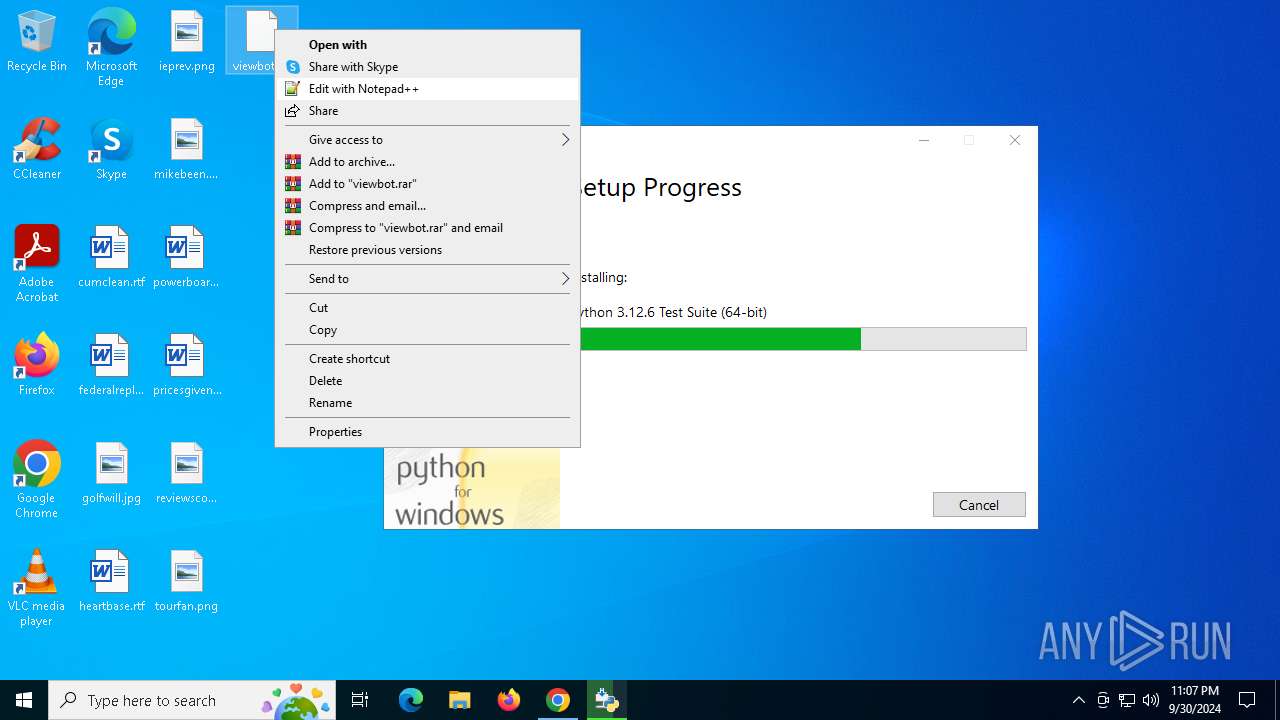Select cumclean.rtf document icon
Viewport: 1280px width, 720px height.
(x=111, y=258)
